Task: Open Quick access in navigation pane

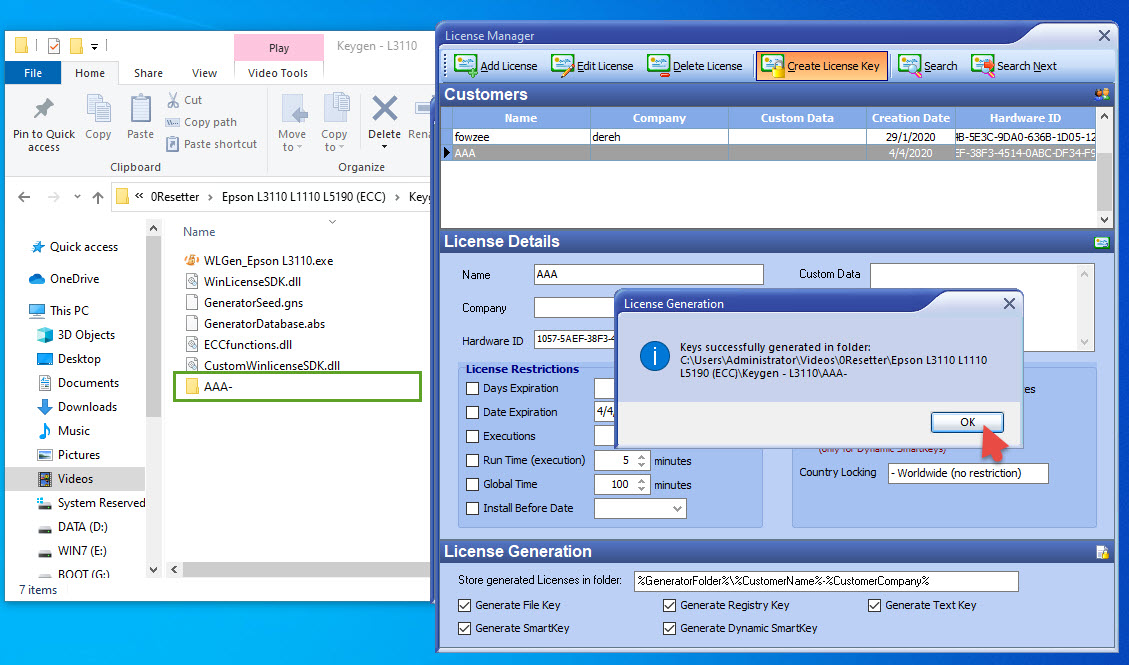Action: coord(74,247)
